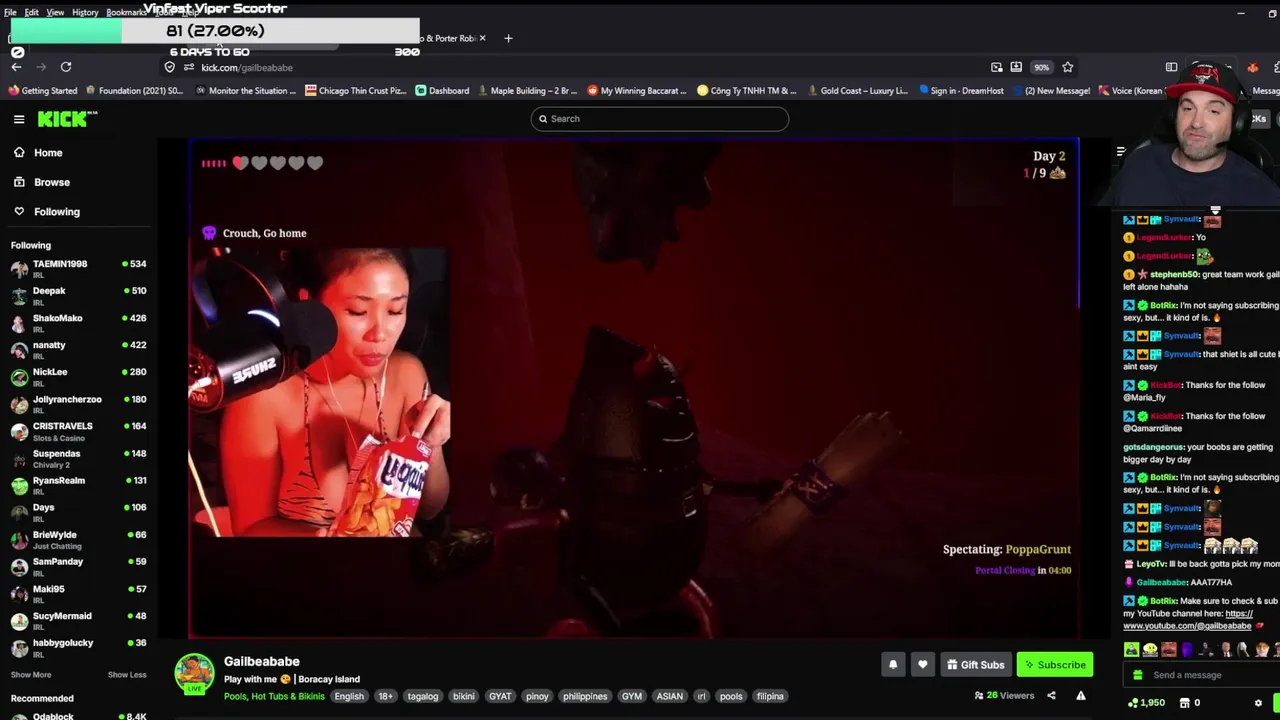Viewport: 1280px width, 720px height.
Task: Open Deepak channel in Following
Action: [x=78, y=295]
